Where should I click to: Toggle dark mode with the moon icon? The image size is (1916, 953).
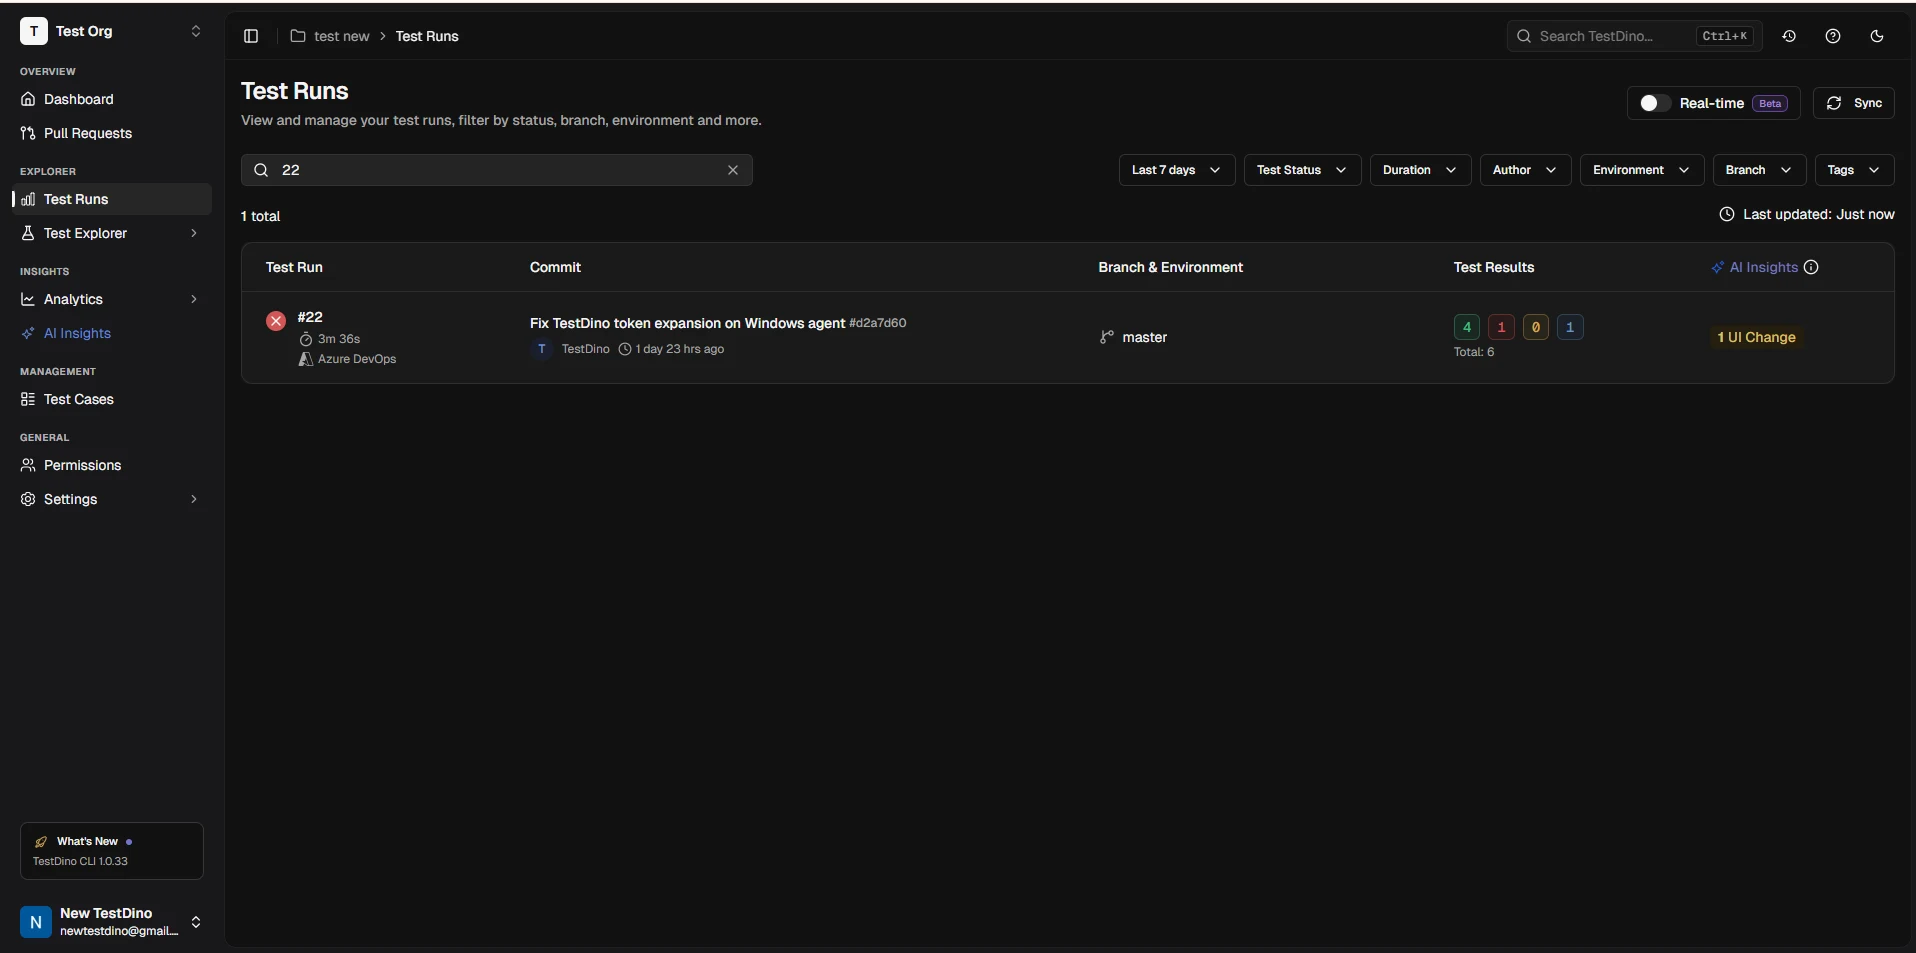[1876, 36]
